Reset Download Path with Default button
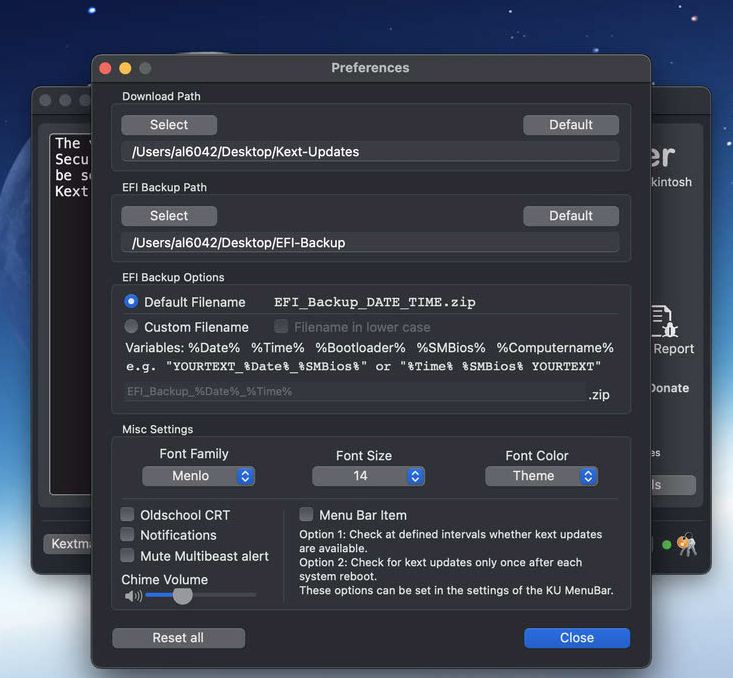 pos(571,125)
